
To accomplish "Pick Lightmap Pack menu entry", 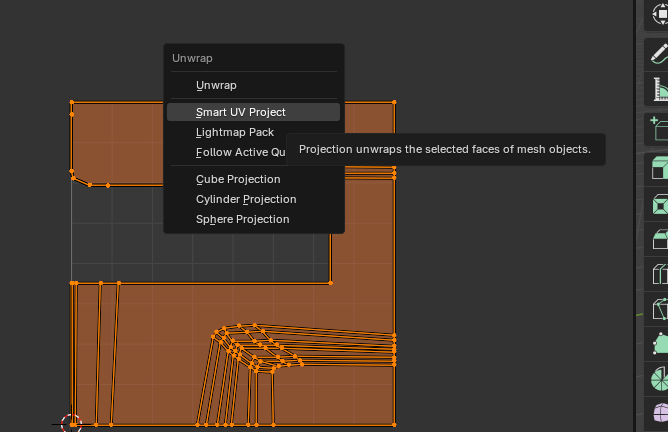I will 253,132.
